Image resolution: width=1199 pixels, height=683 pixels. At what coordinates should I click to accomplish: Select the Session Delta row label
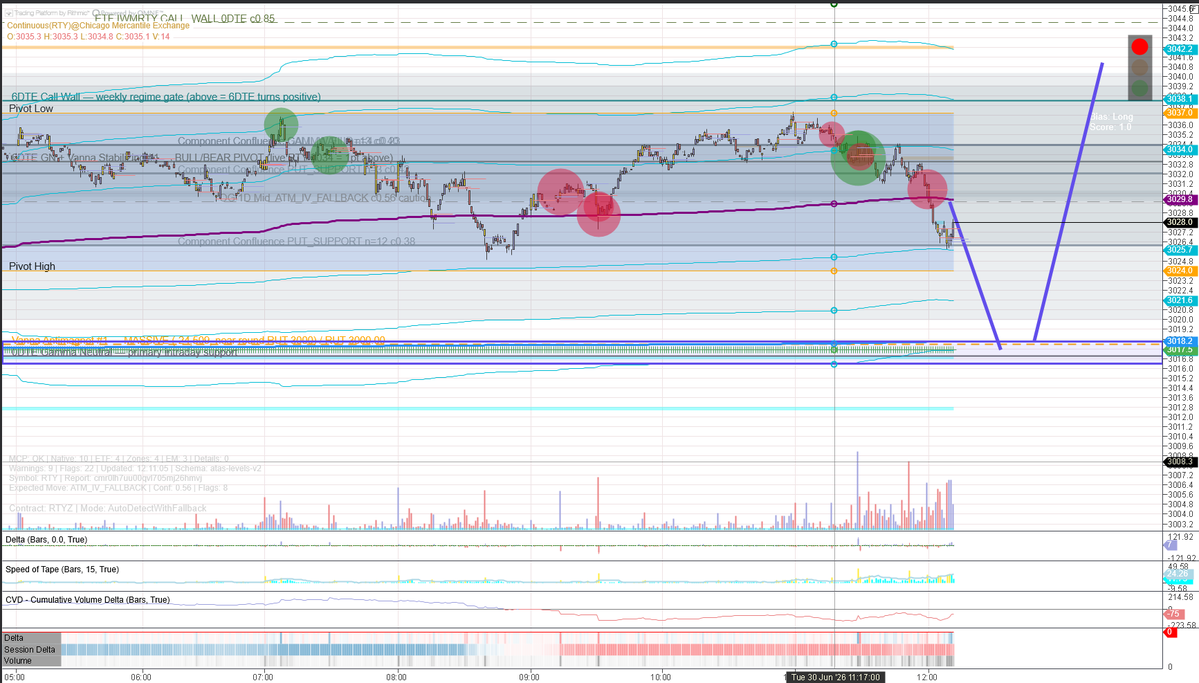tap(30, 649)
